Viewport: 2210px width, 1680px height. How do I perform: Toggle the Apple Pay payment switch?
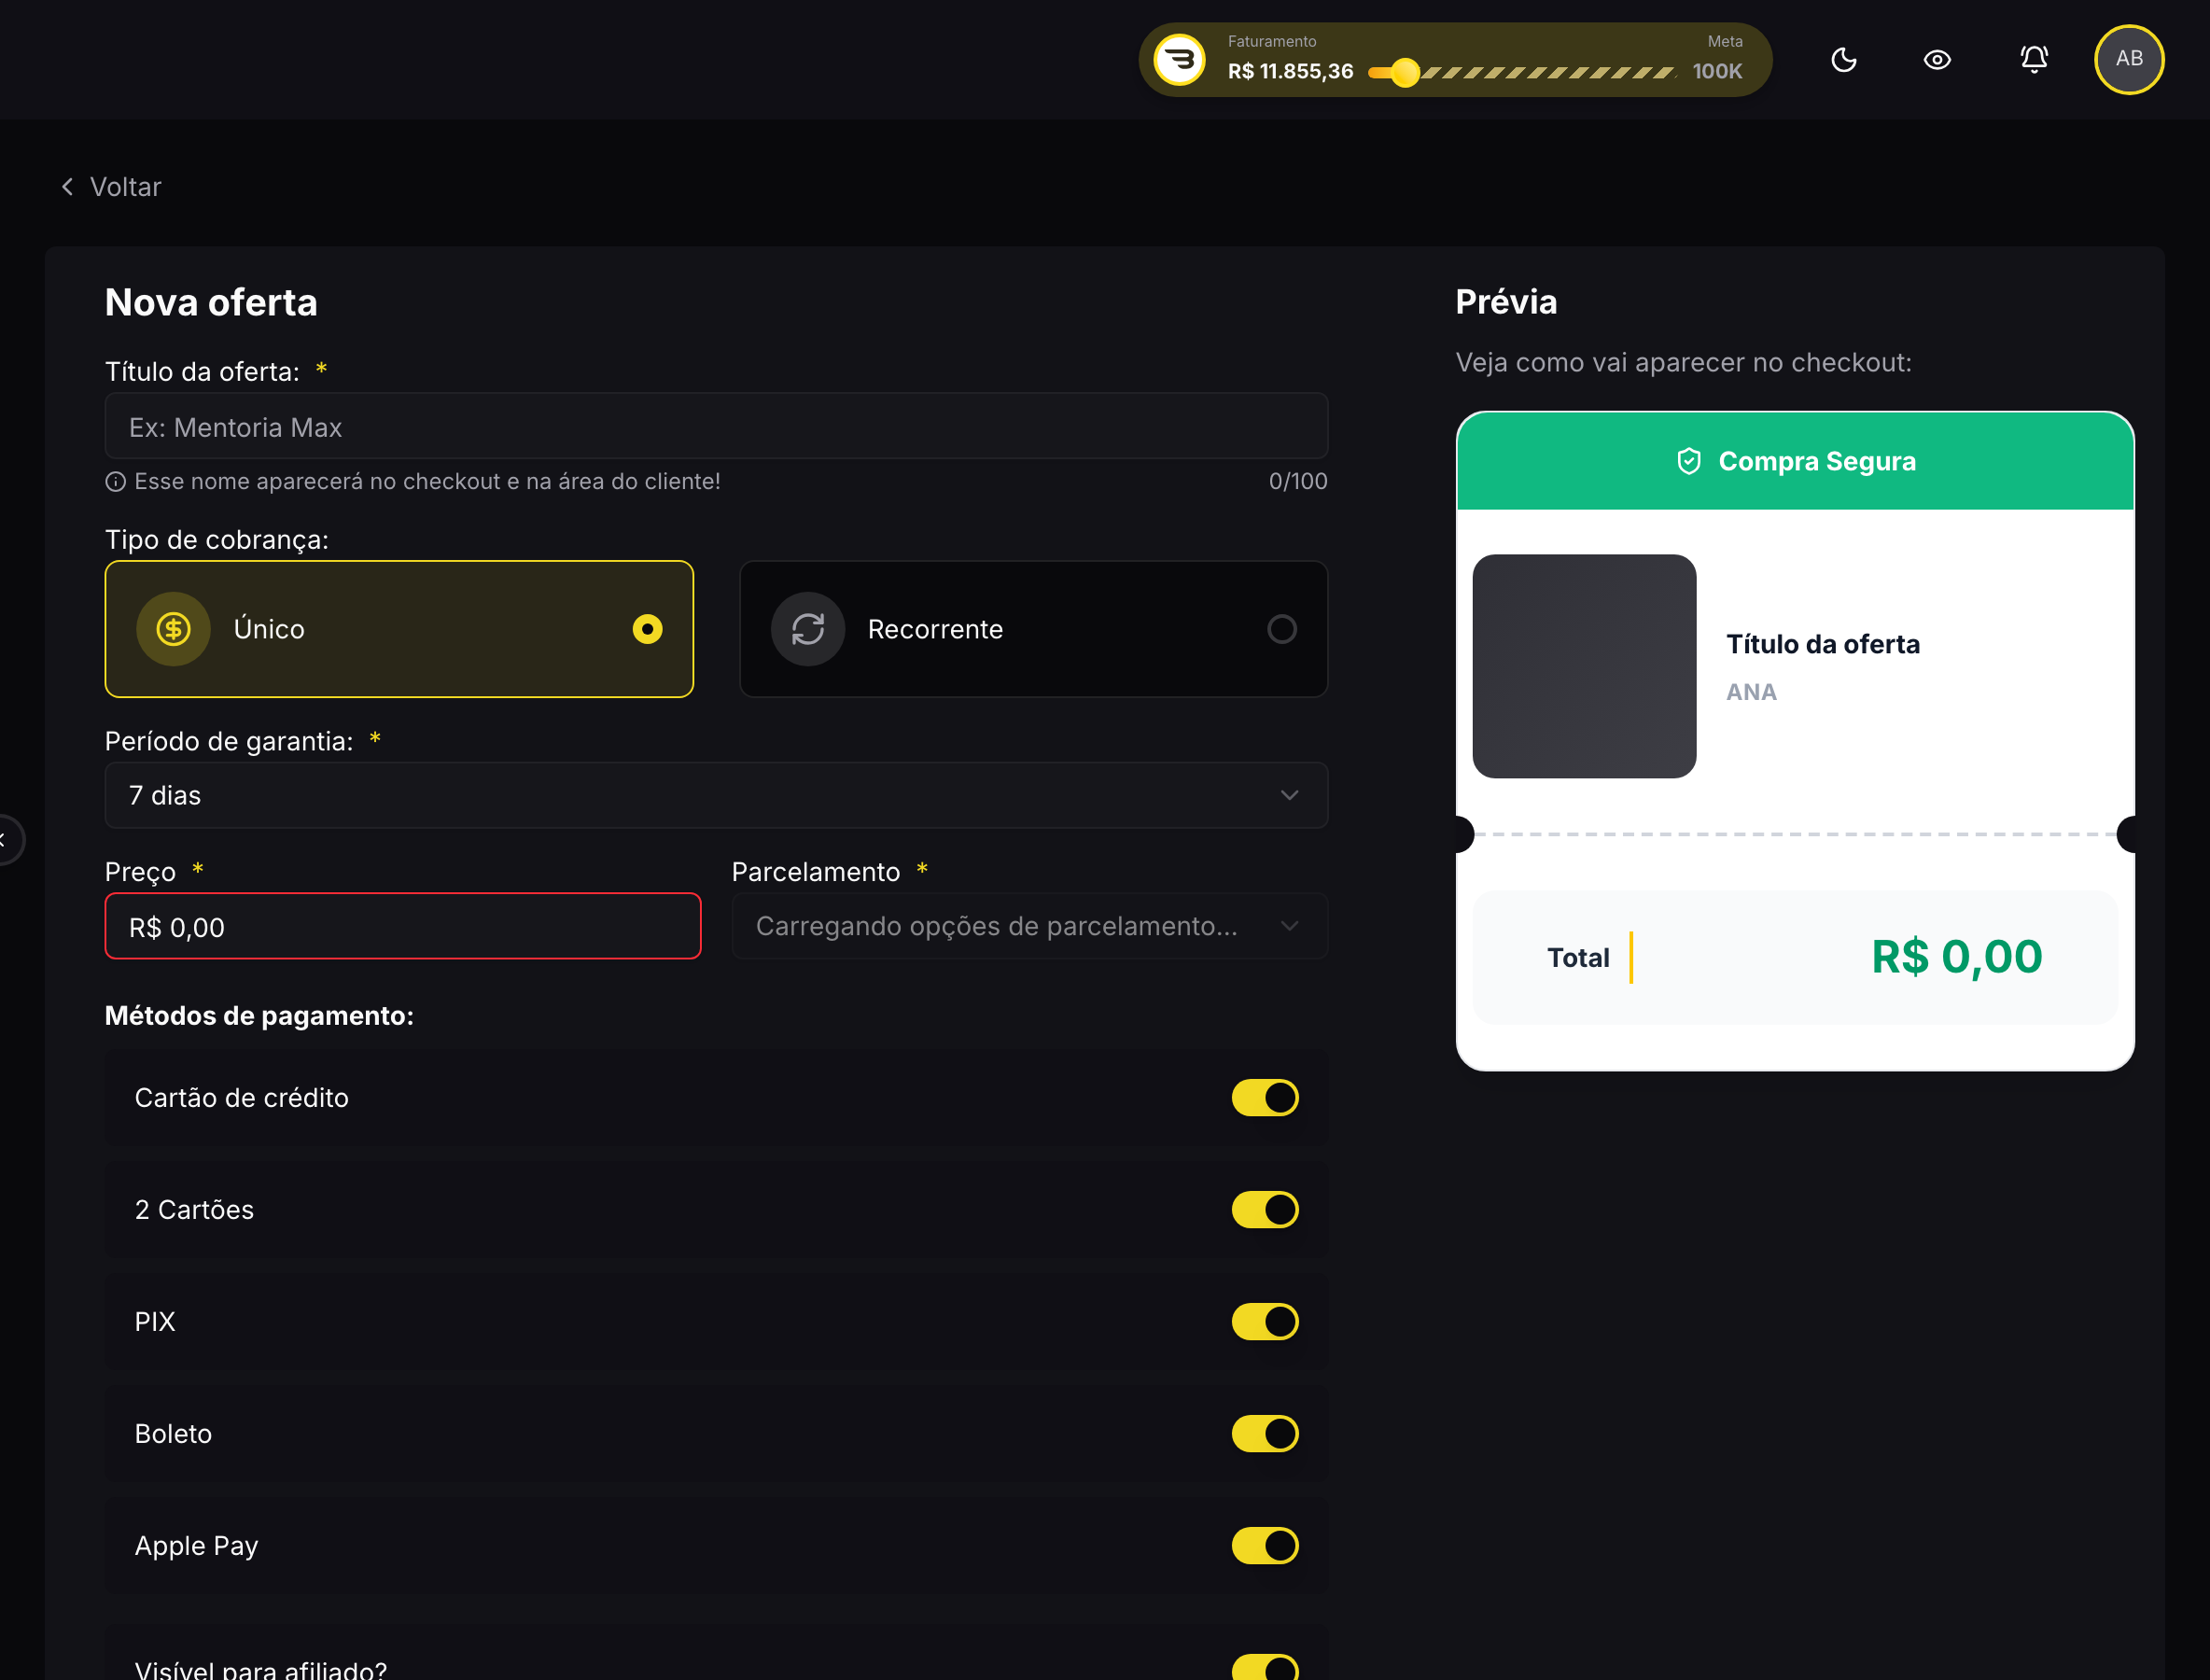[x=1264, y=1546]
